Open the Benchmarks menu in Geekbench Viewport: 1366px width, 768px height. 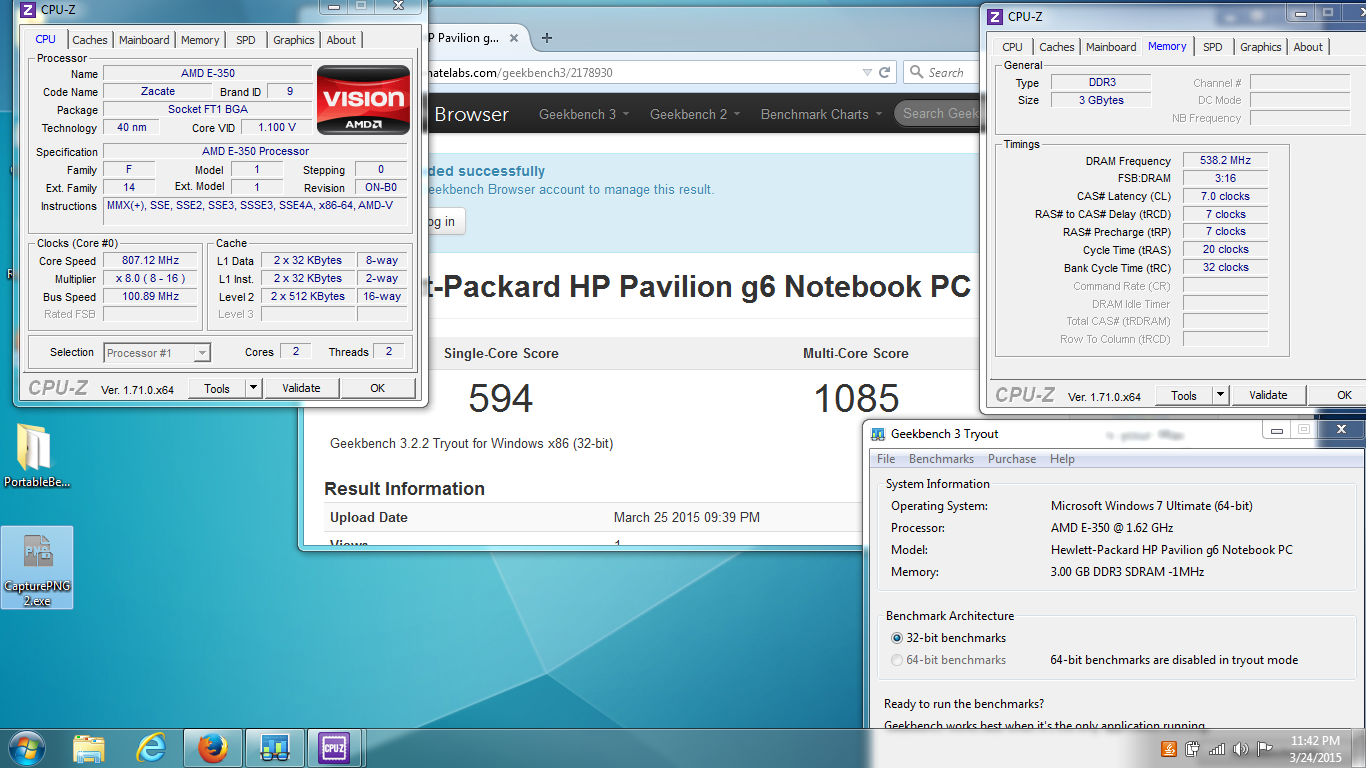(x=941, y=459)
